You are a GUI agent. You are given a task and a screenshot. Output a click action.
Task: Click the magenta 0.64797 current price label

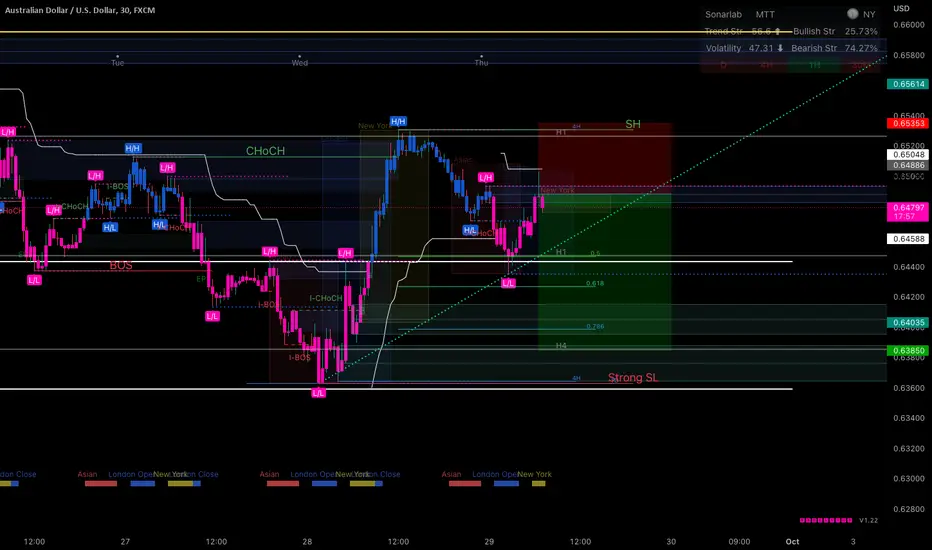pos(908,212)
